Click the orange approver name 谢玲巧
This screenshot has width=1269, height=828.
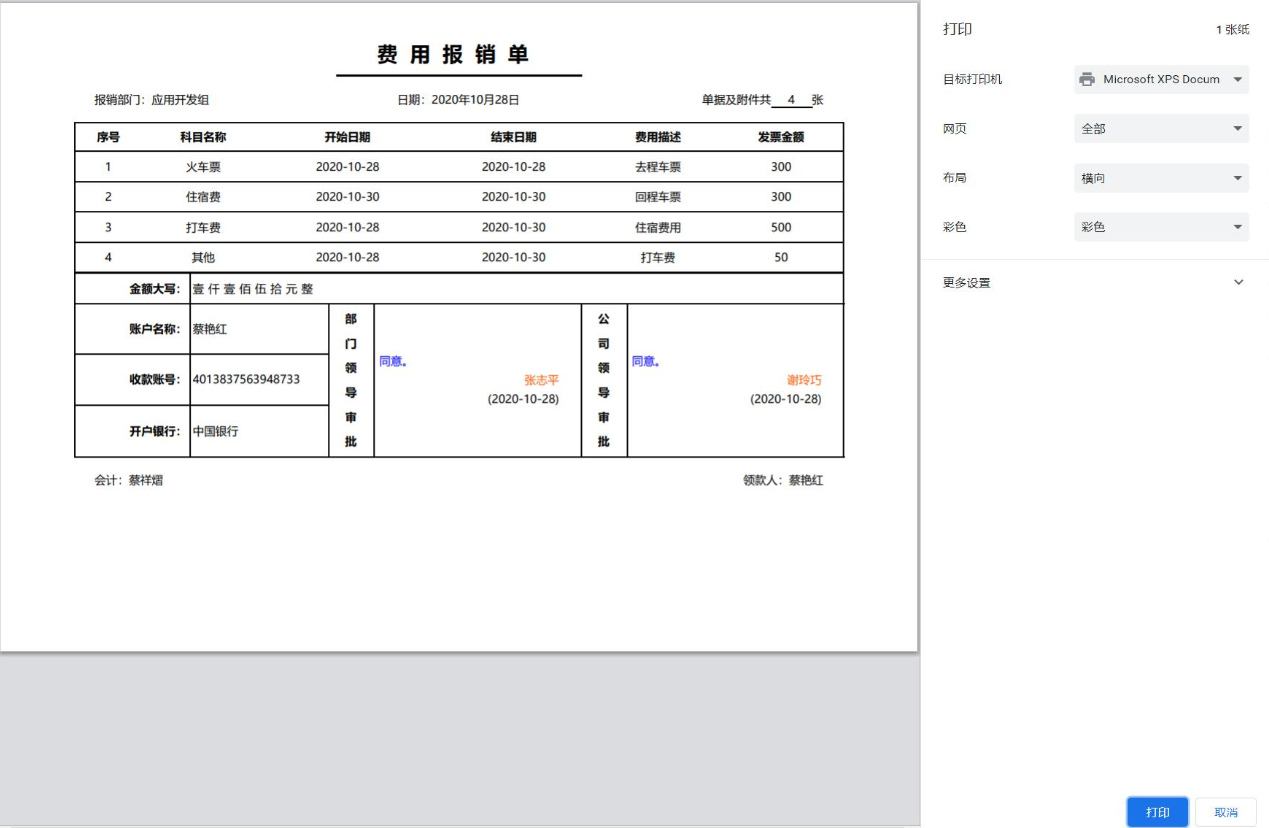(x=804, y=380)
